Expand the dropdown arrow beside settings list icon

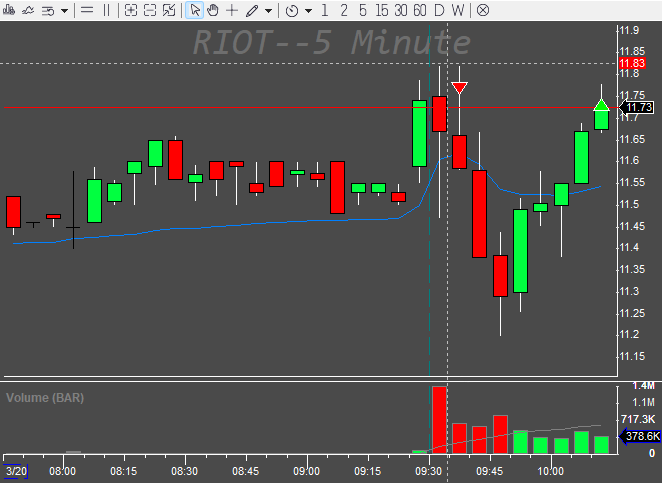point(64,11)
